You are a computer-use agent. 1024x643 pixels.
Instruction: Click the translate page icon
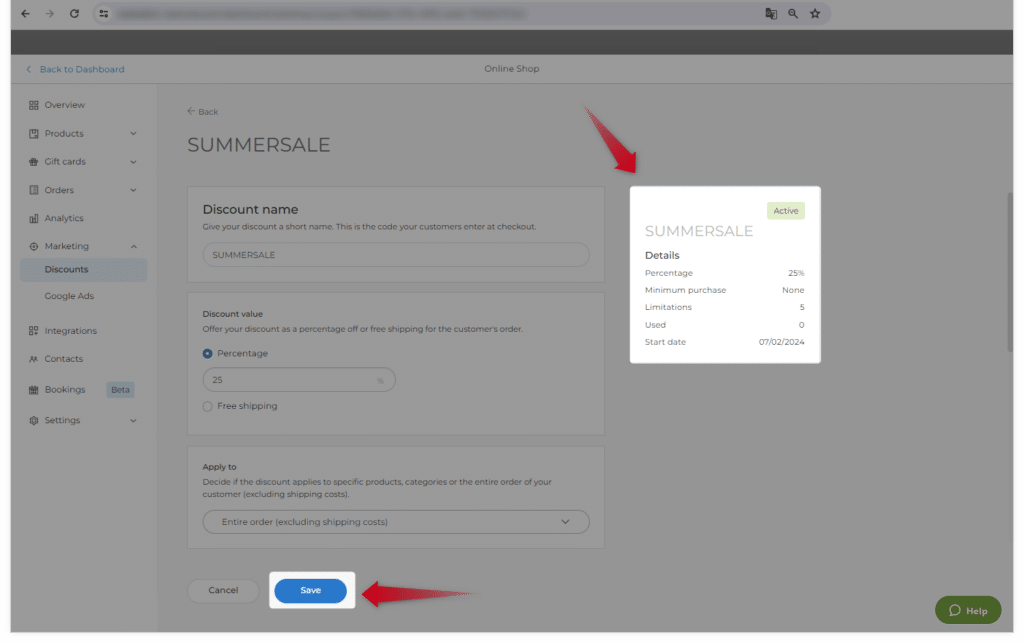(x=771, y=14)
